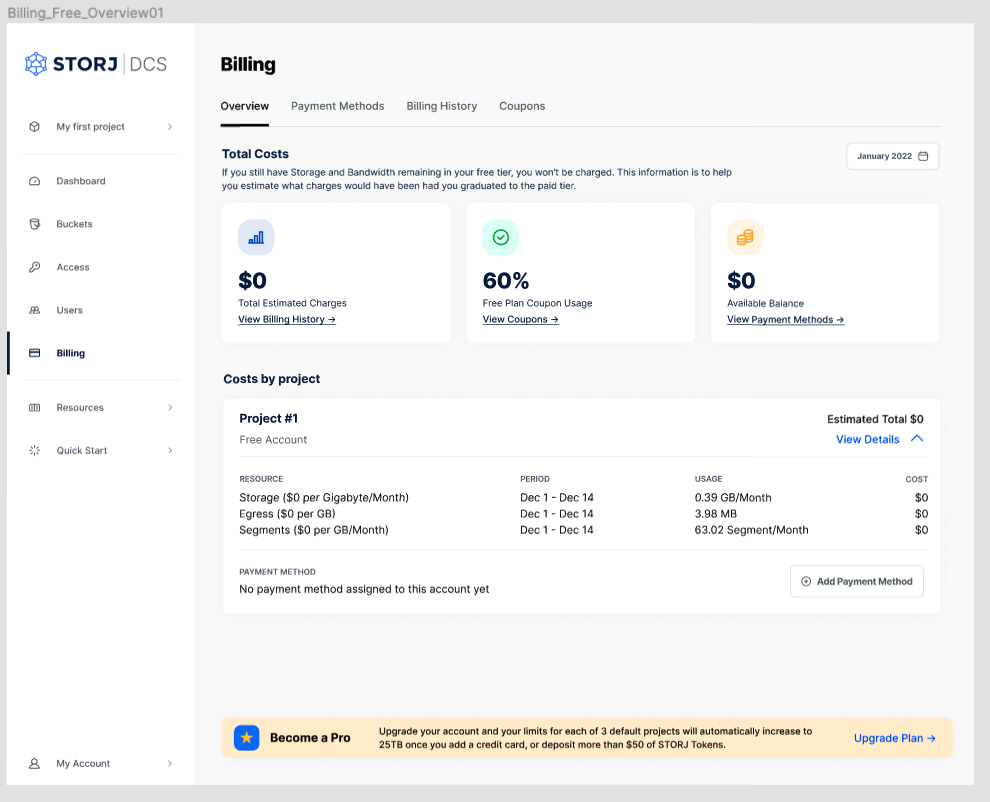The width and height of the screenshot is (990, 802).
Task: Open Buckets in the sidebar
Action: coord(75,224)
